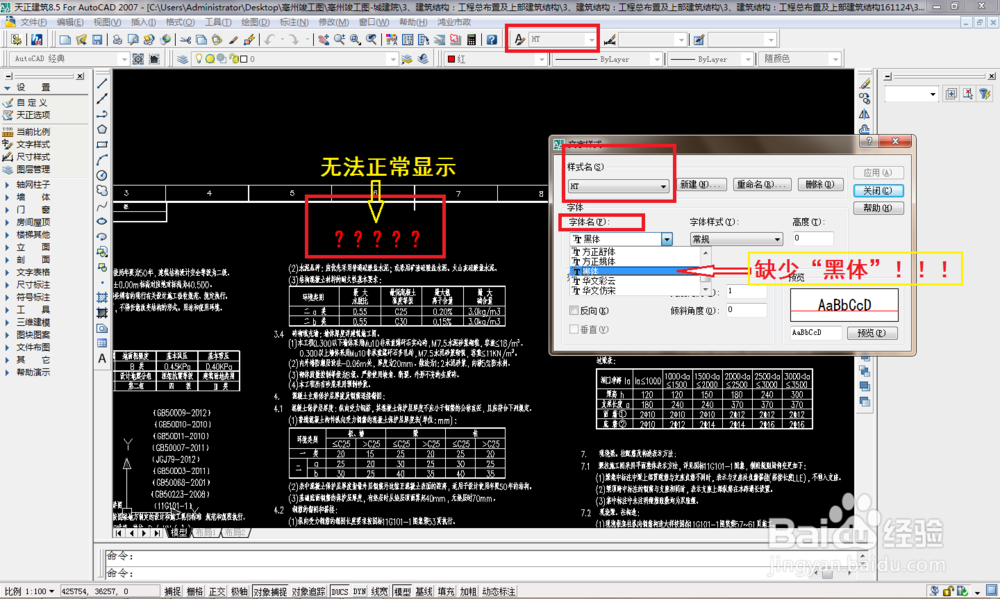Toggle 对象捕捉 object snap in status bar
This screenshot has height=599, width=1000.
(270, 591)
